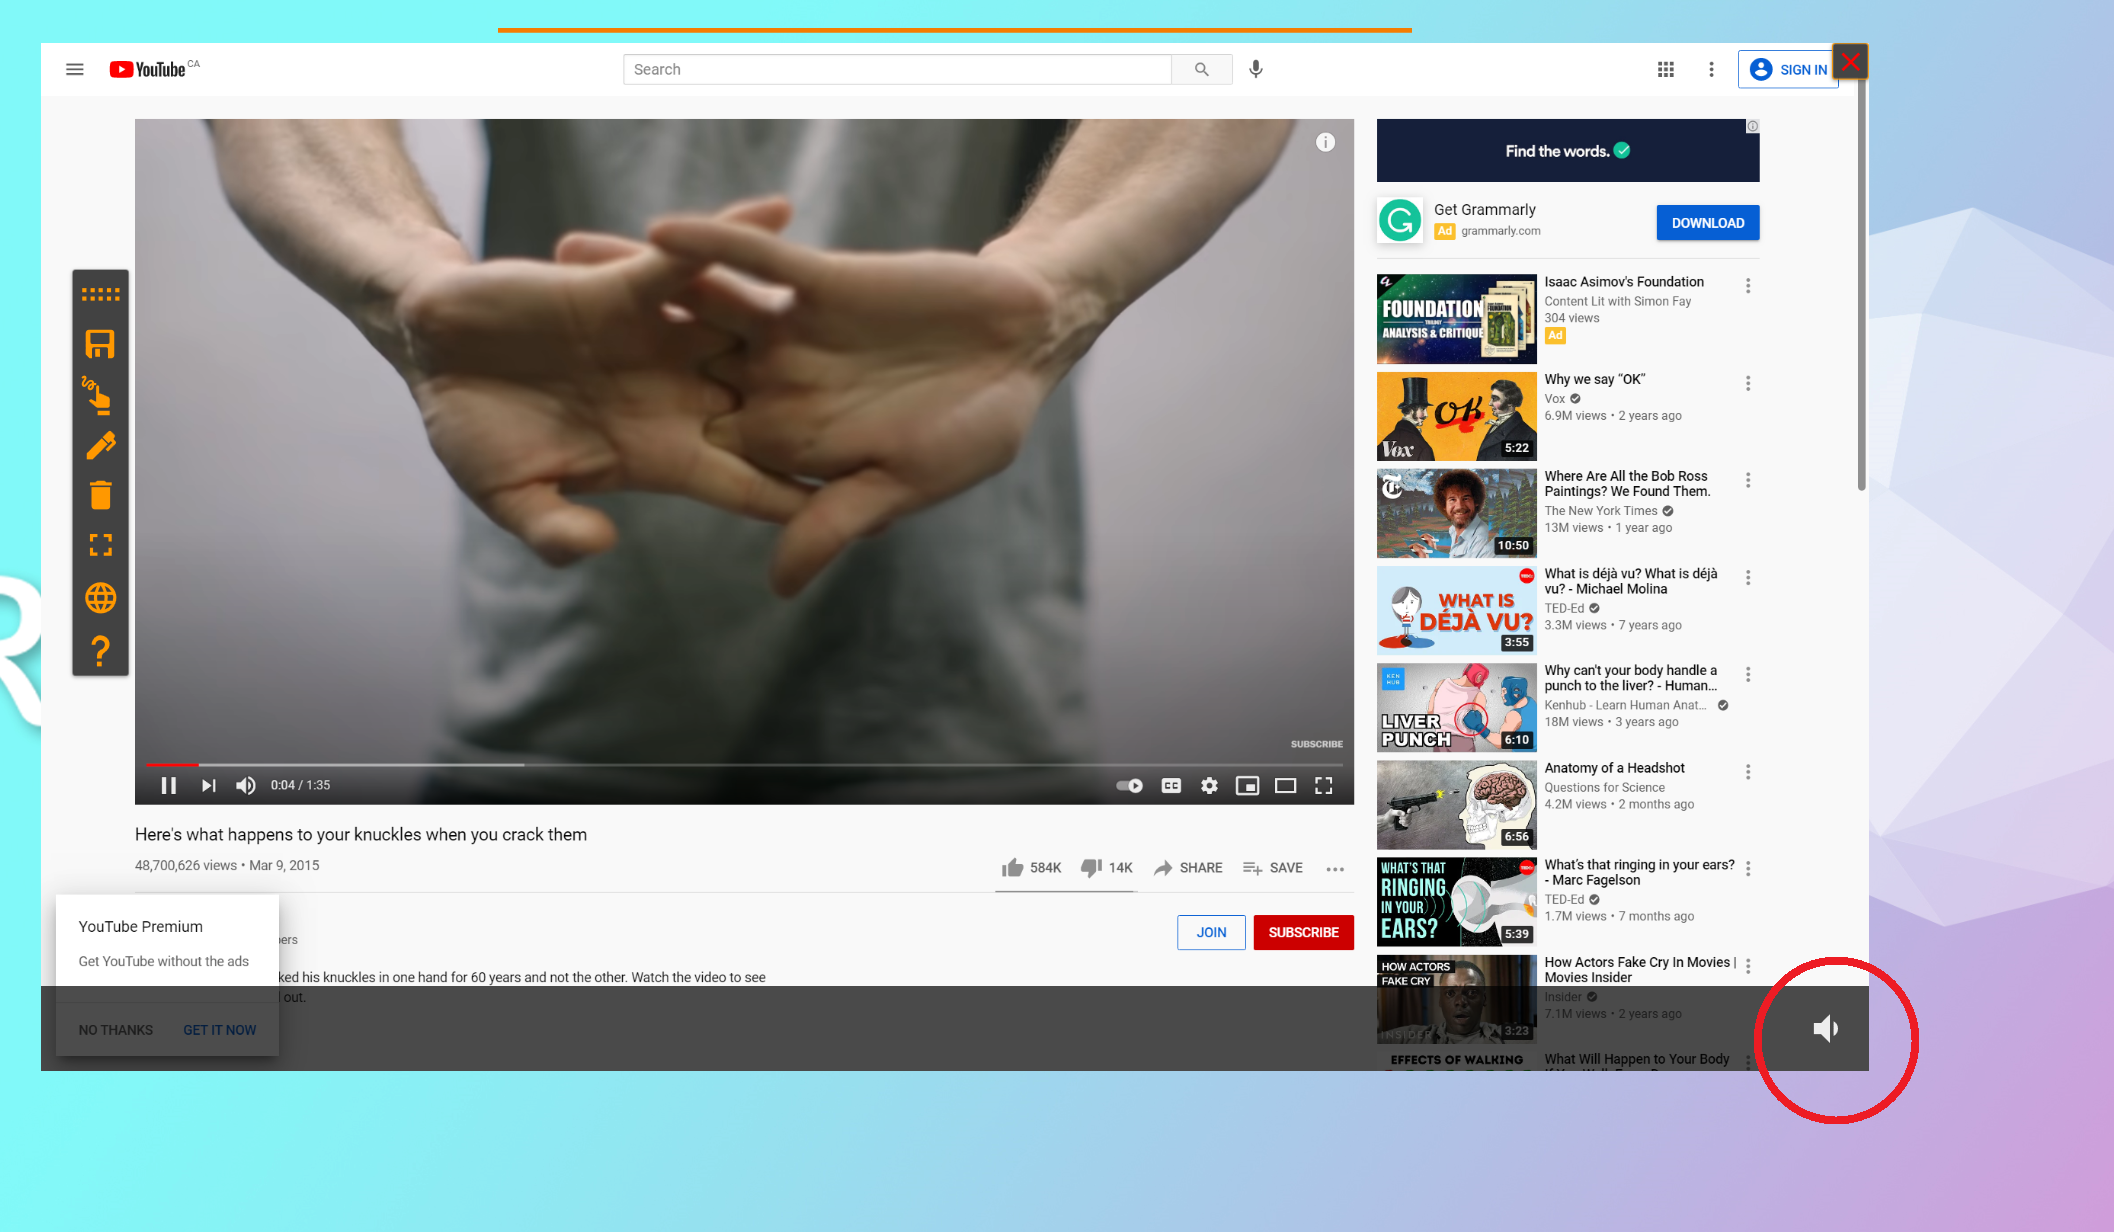2114x1232 pixels.
Task: Click the speaker icon in bottom dark bar
Action: (1826, 1028)
